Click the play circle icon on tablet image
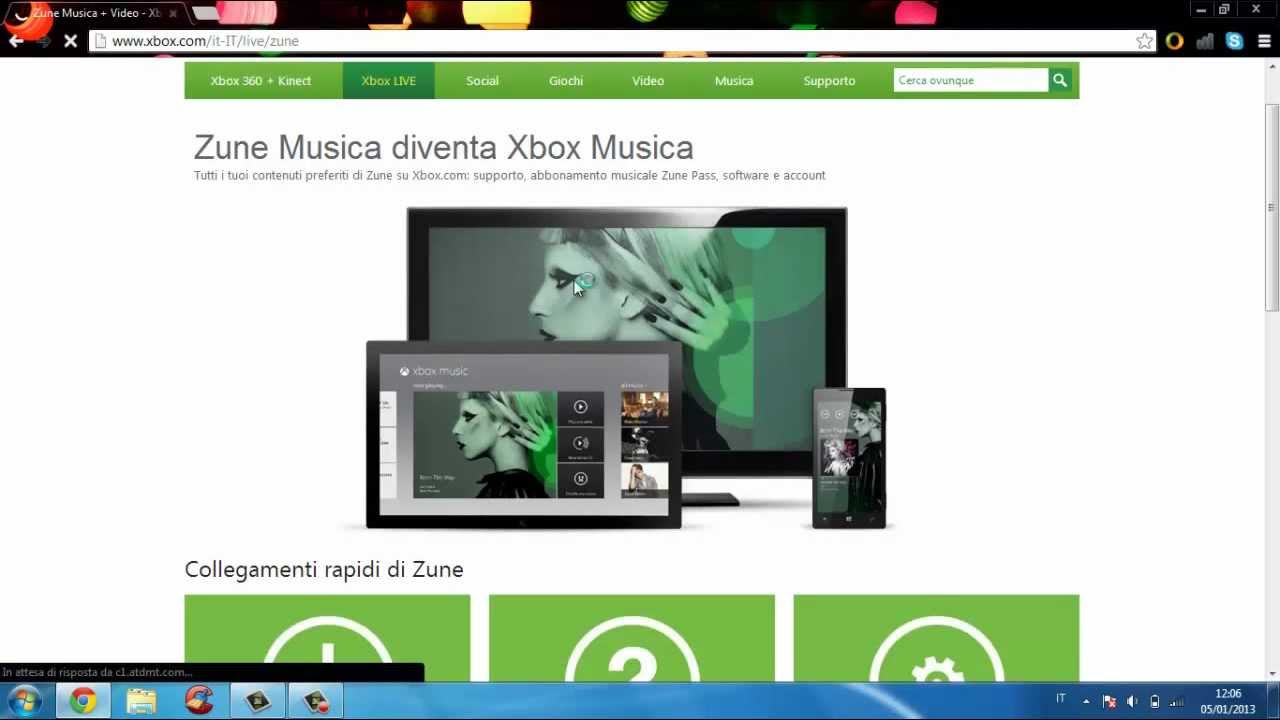Viewport: 1280px width, 720px height. 580,406
